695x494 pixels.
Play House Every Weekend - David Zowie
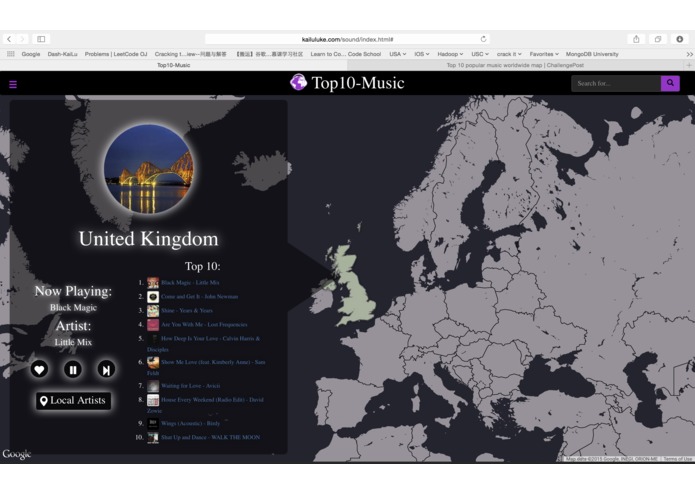[205, 405]
